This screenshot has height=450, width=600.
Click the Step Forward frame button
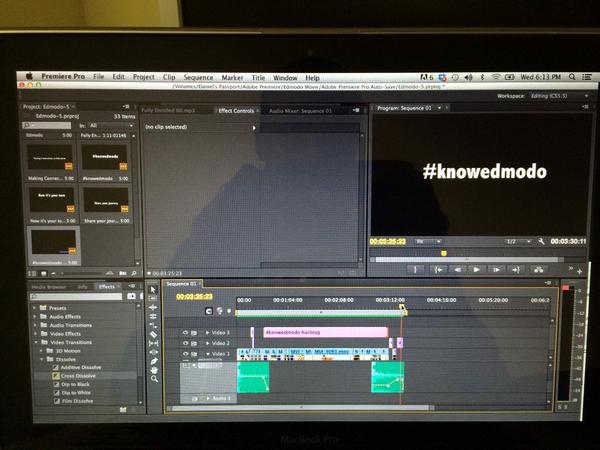[x=496, y=270]
